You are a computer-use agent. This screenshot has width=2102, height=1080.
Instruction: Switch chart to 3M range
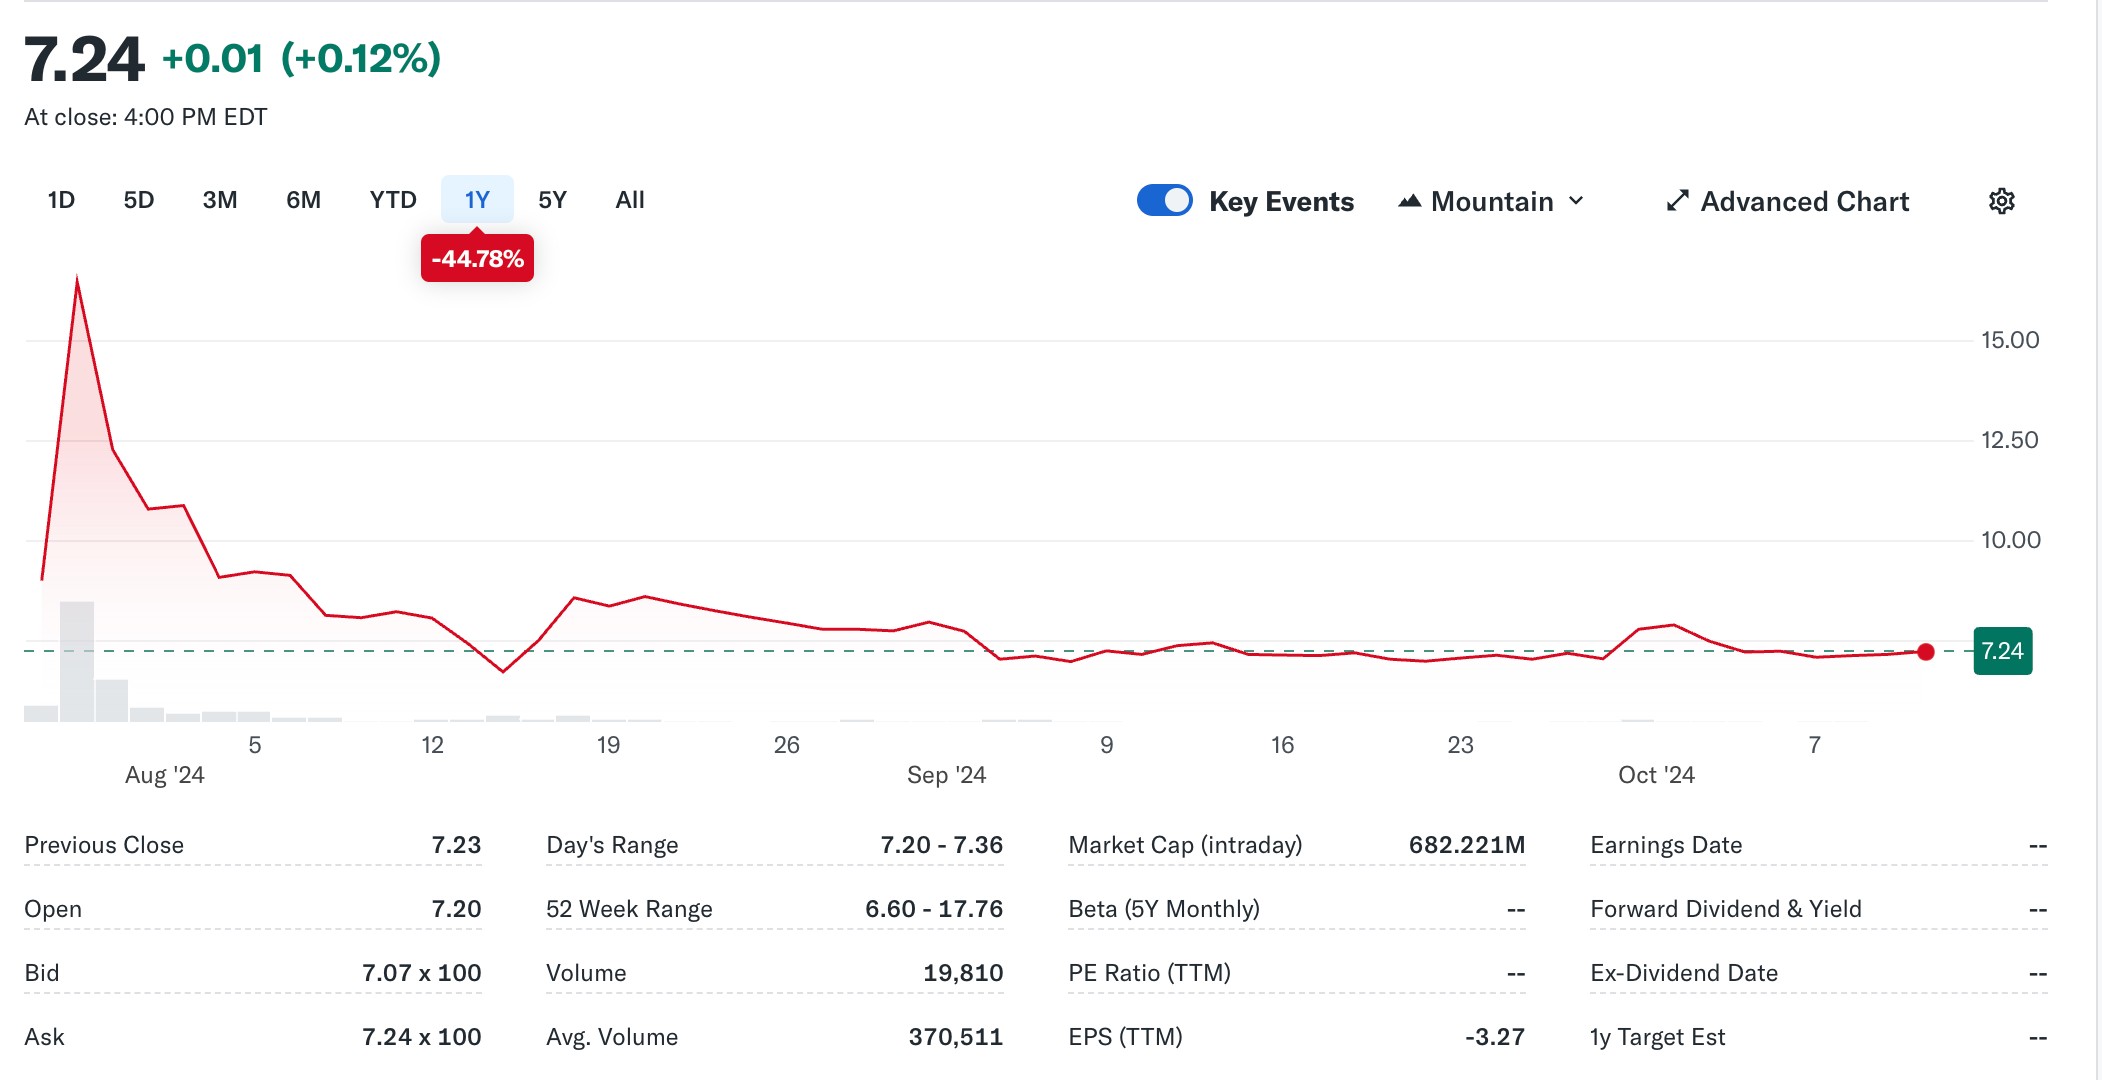tap(220, 200)
